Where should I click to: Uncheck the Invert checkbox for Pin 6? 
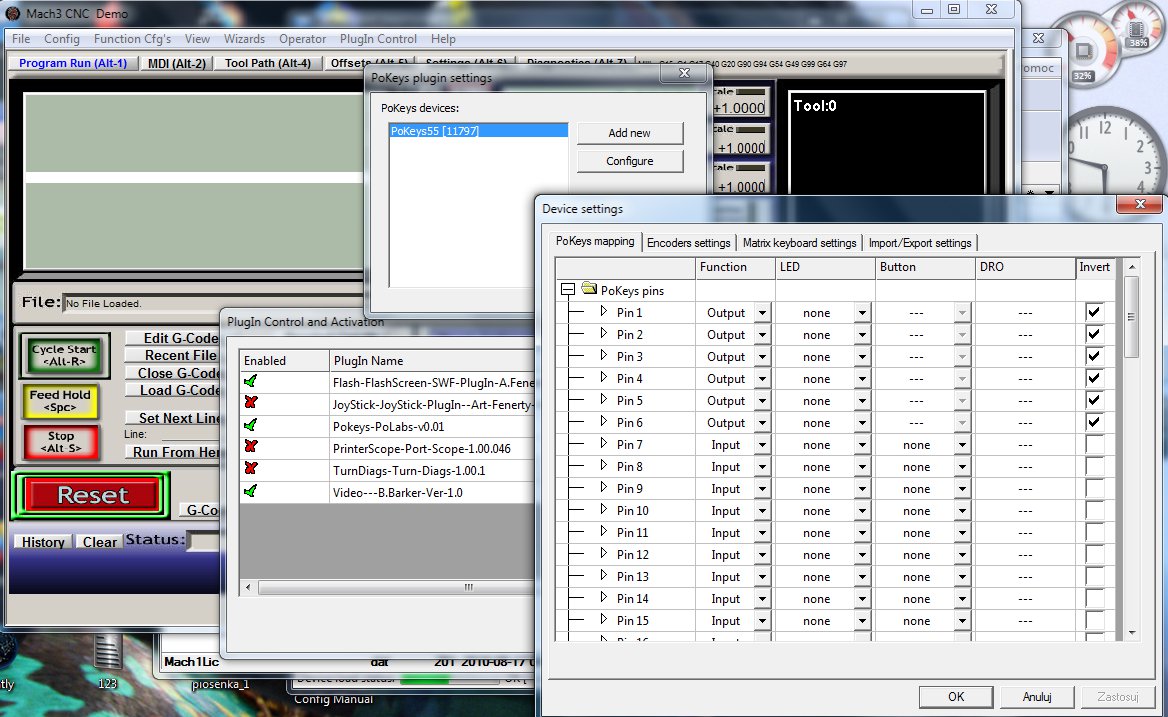point(1094,422)
